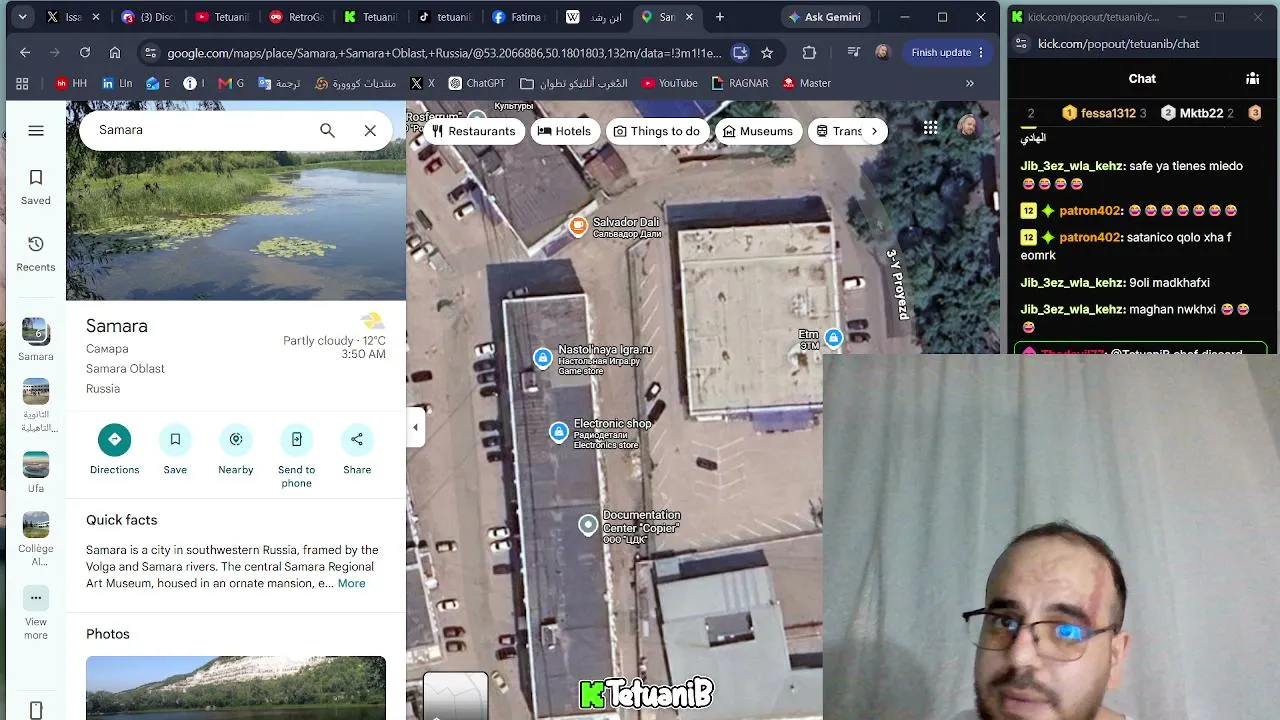Show the hidden bookmarks overflow chevron
Viewport: 1280px width, 720px height.
coord(969,83)
